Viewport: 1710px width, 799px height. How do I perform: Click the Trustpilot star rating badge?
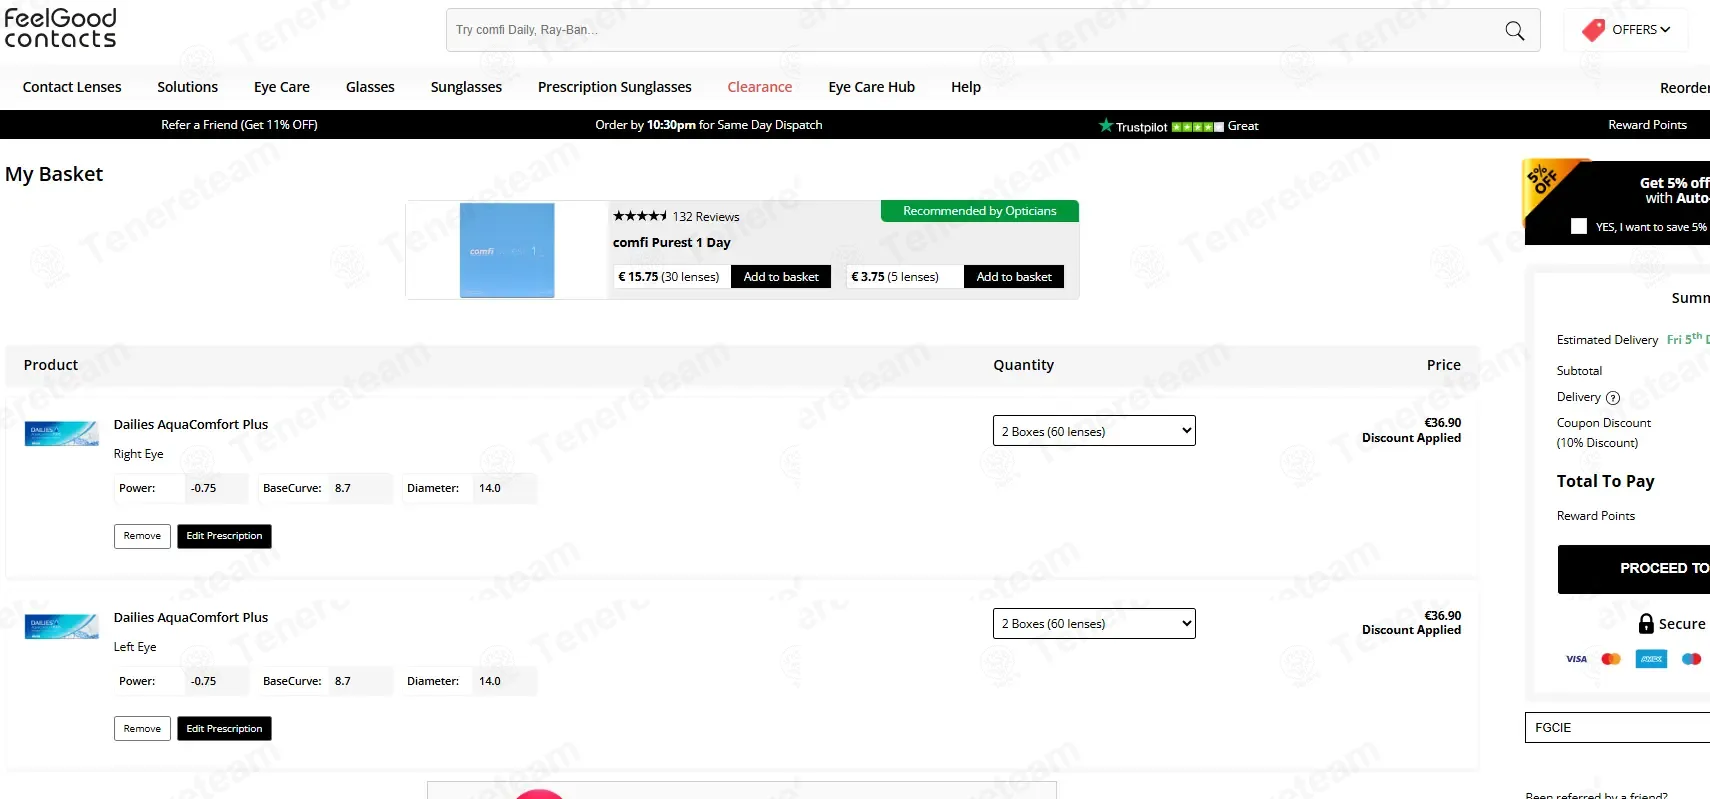click(1178, 126)
